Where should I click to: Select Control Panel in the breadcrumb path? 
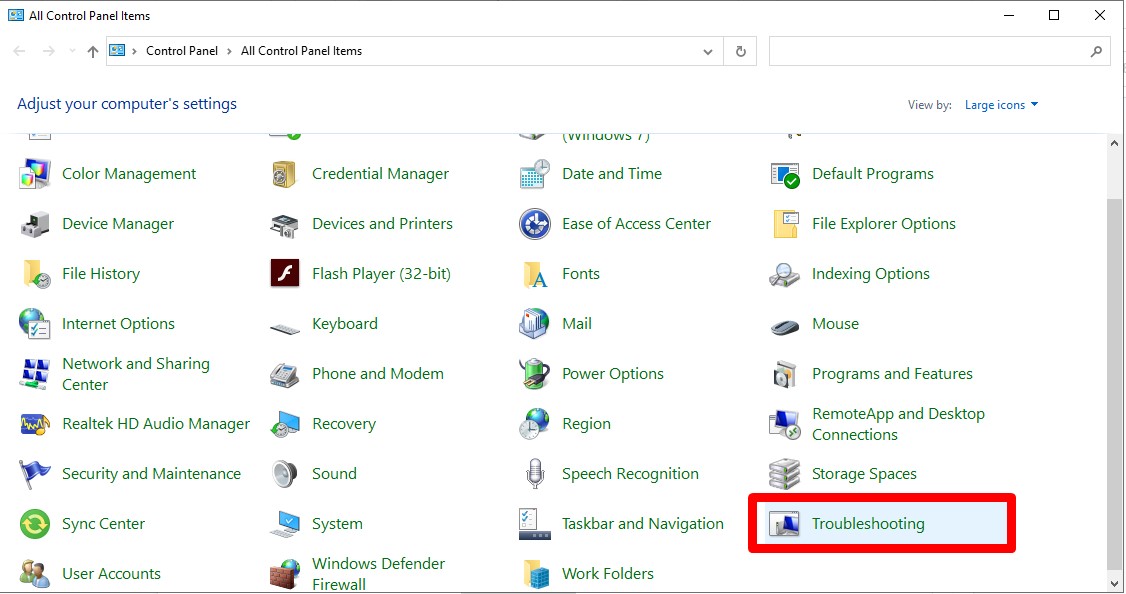click(182, 51)
